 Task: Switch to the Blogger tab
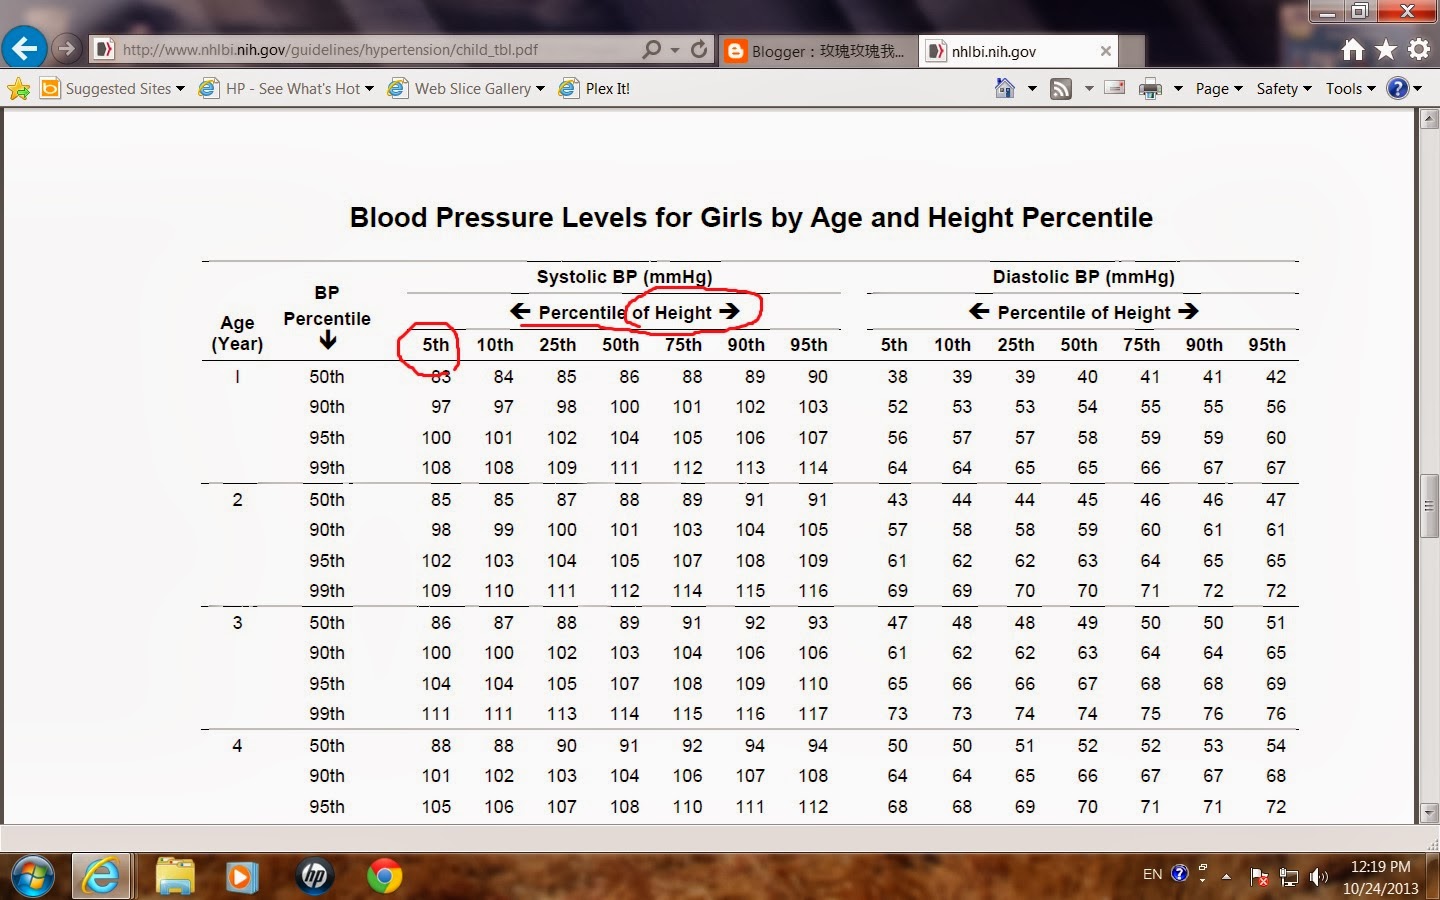[818, 50]
